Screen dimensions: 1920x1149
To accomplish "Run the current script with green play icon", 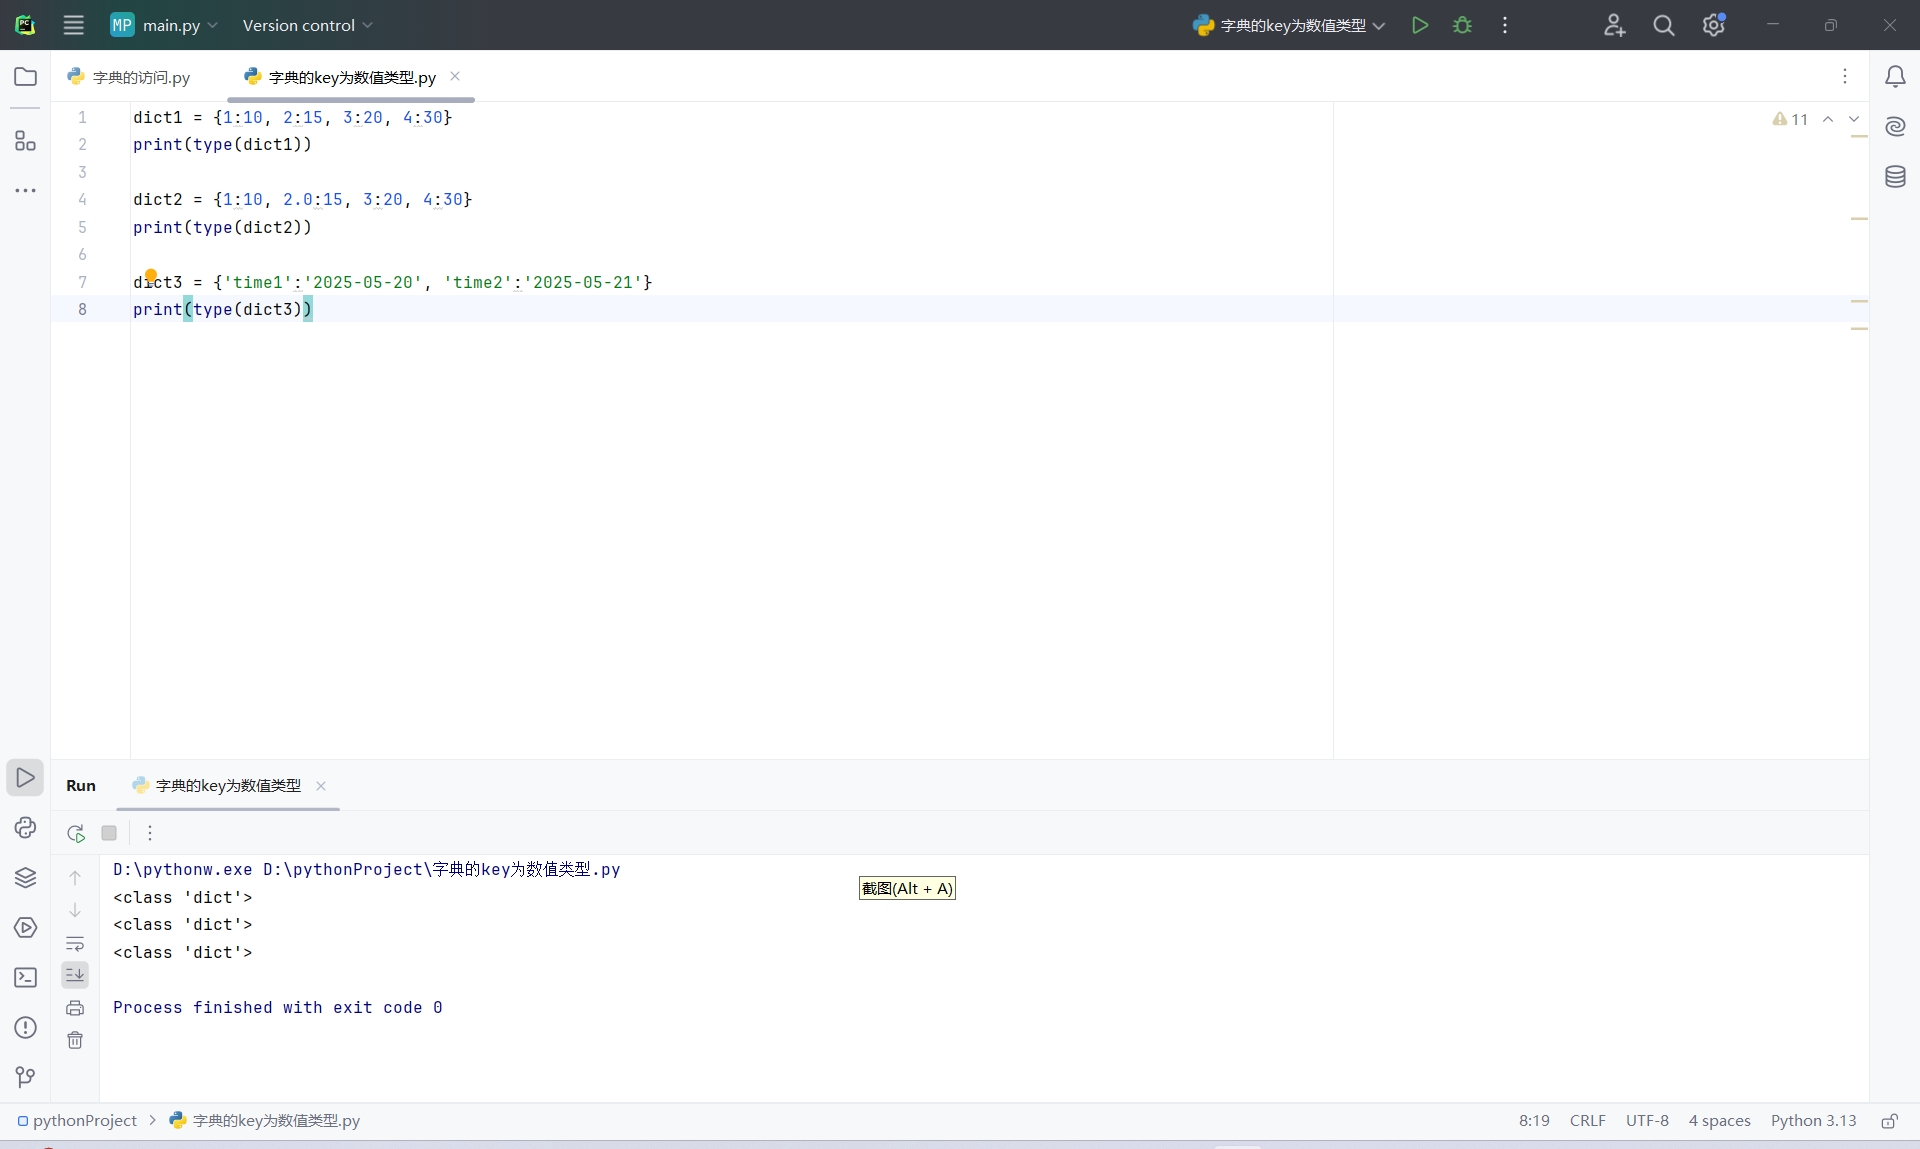I will (x=1419, y=25).
